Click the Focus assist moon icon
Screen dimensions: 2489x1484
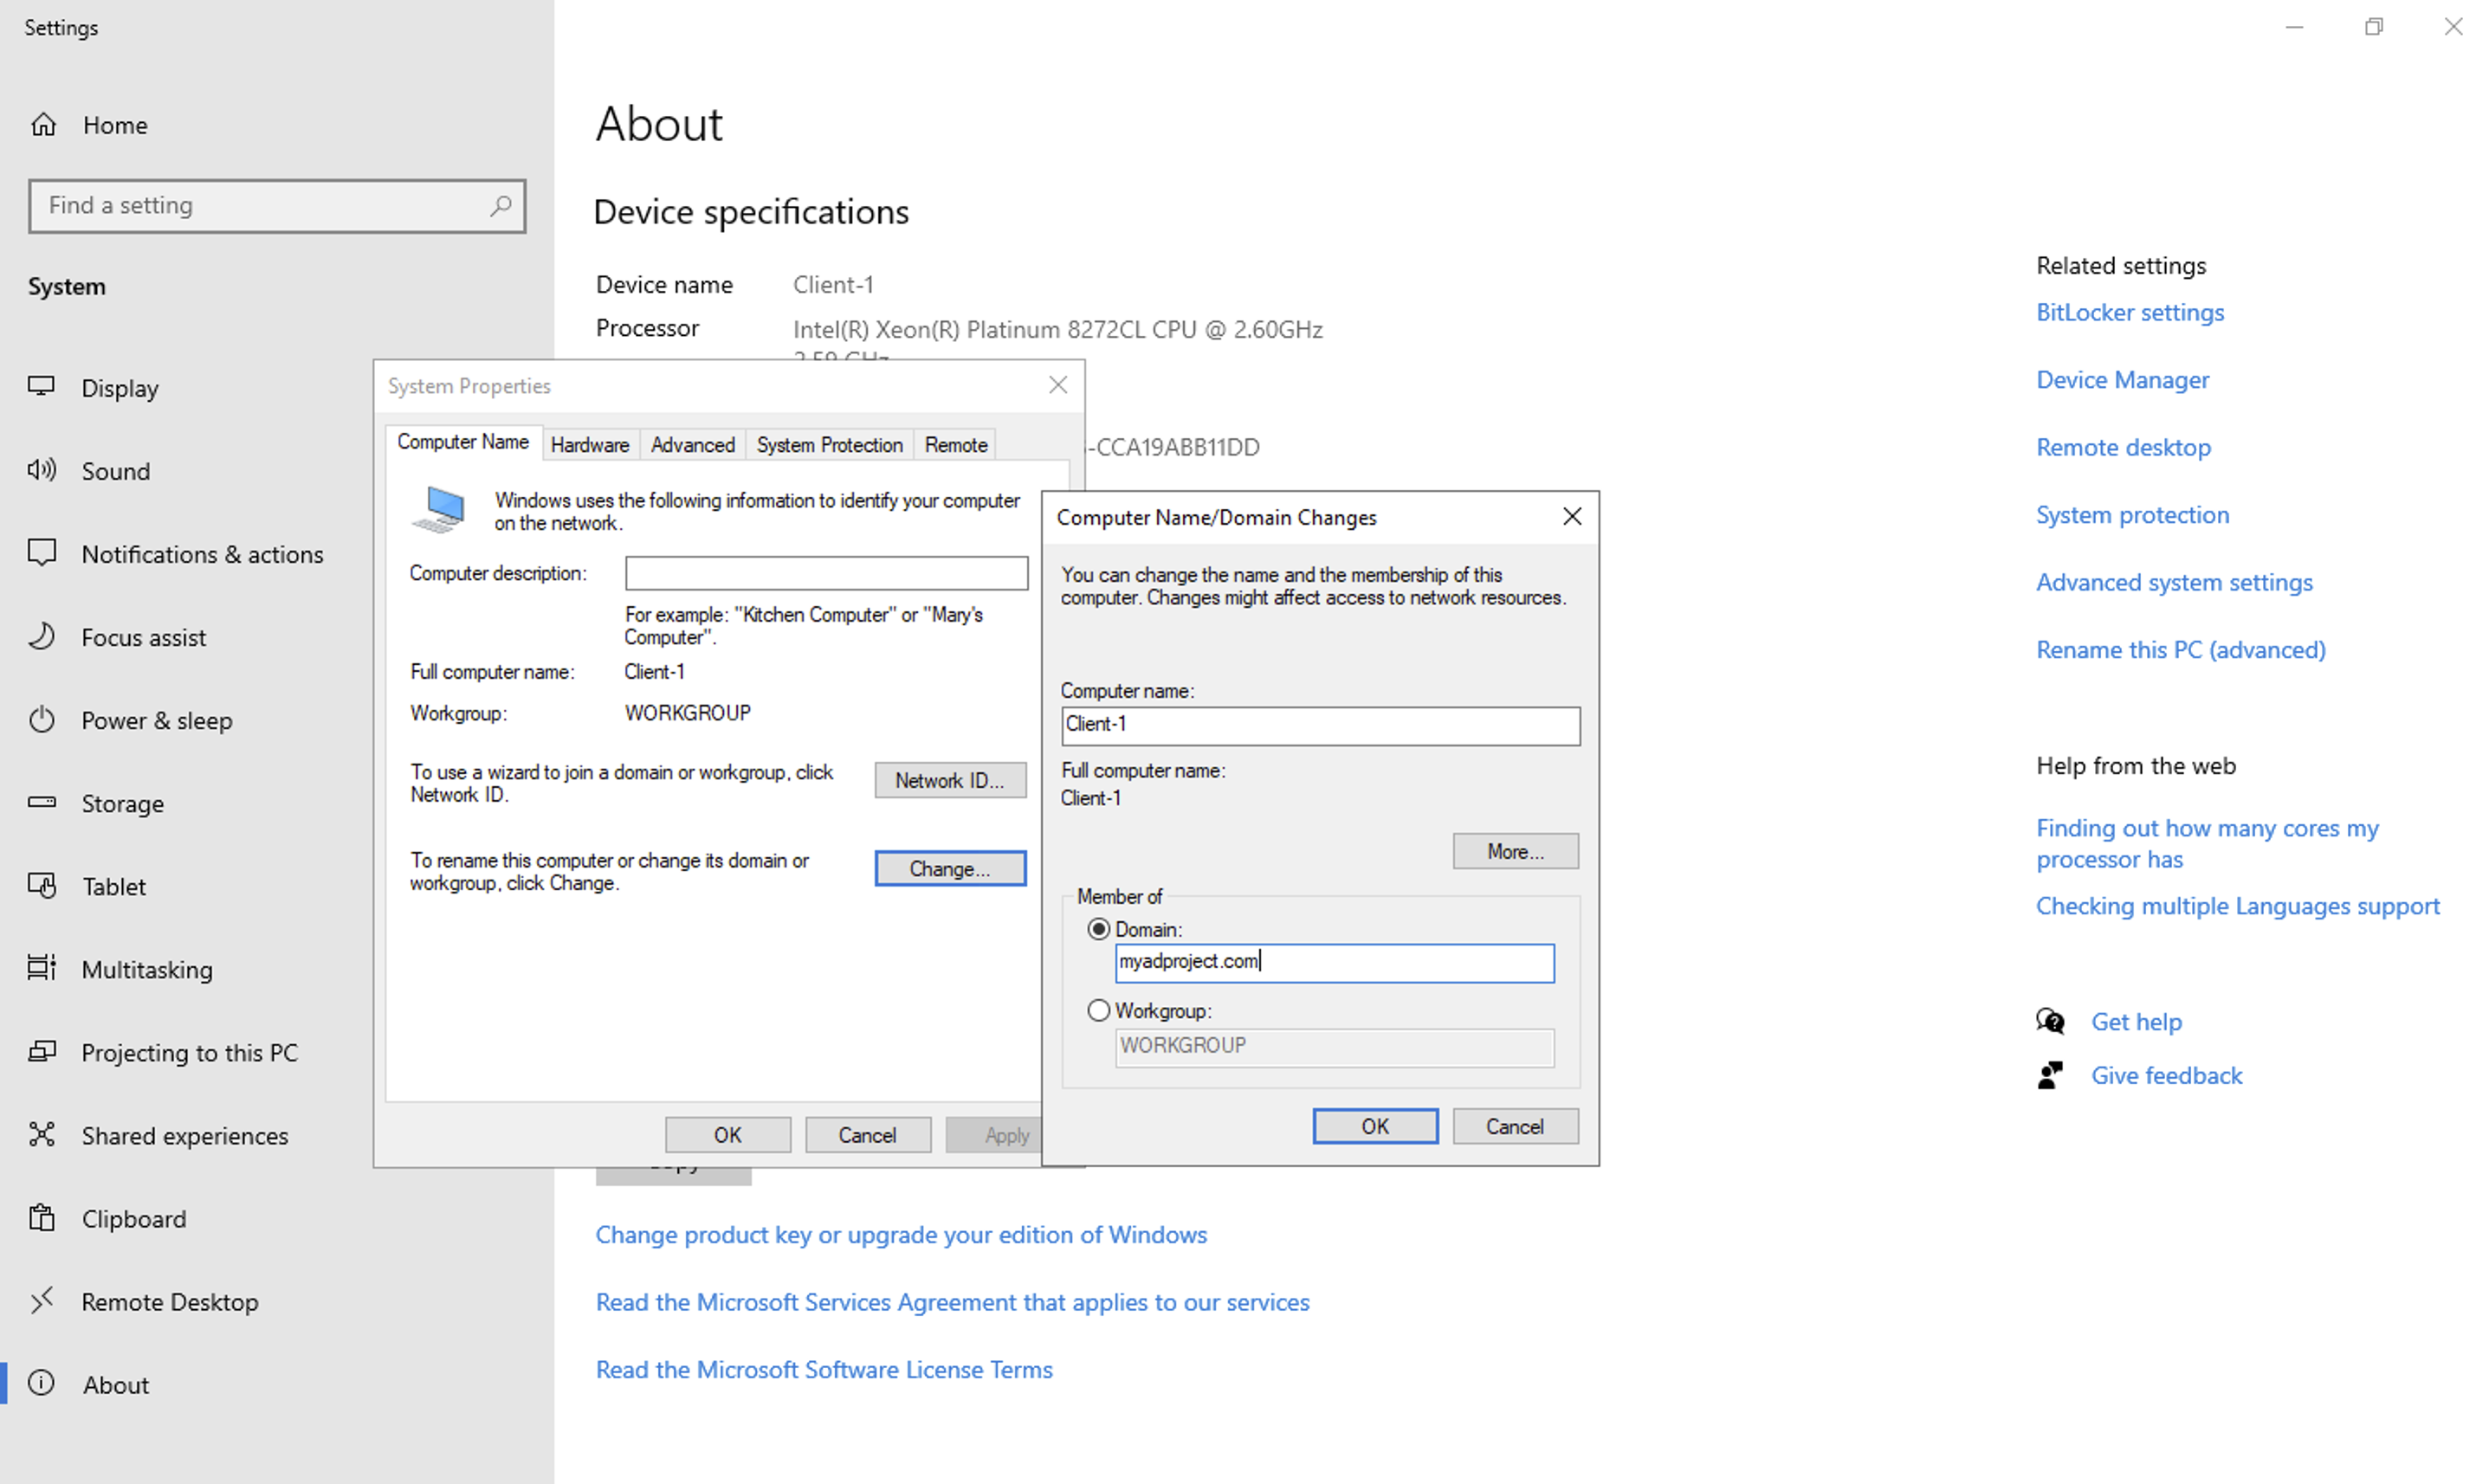tap(41, 636)
